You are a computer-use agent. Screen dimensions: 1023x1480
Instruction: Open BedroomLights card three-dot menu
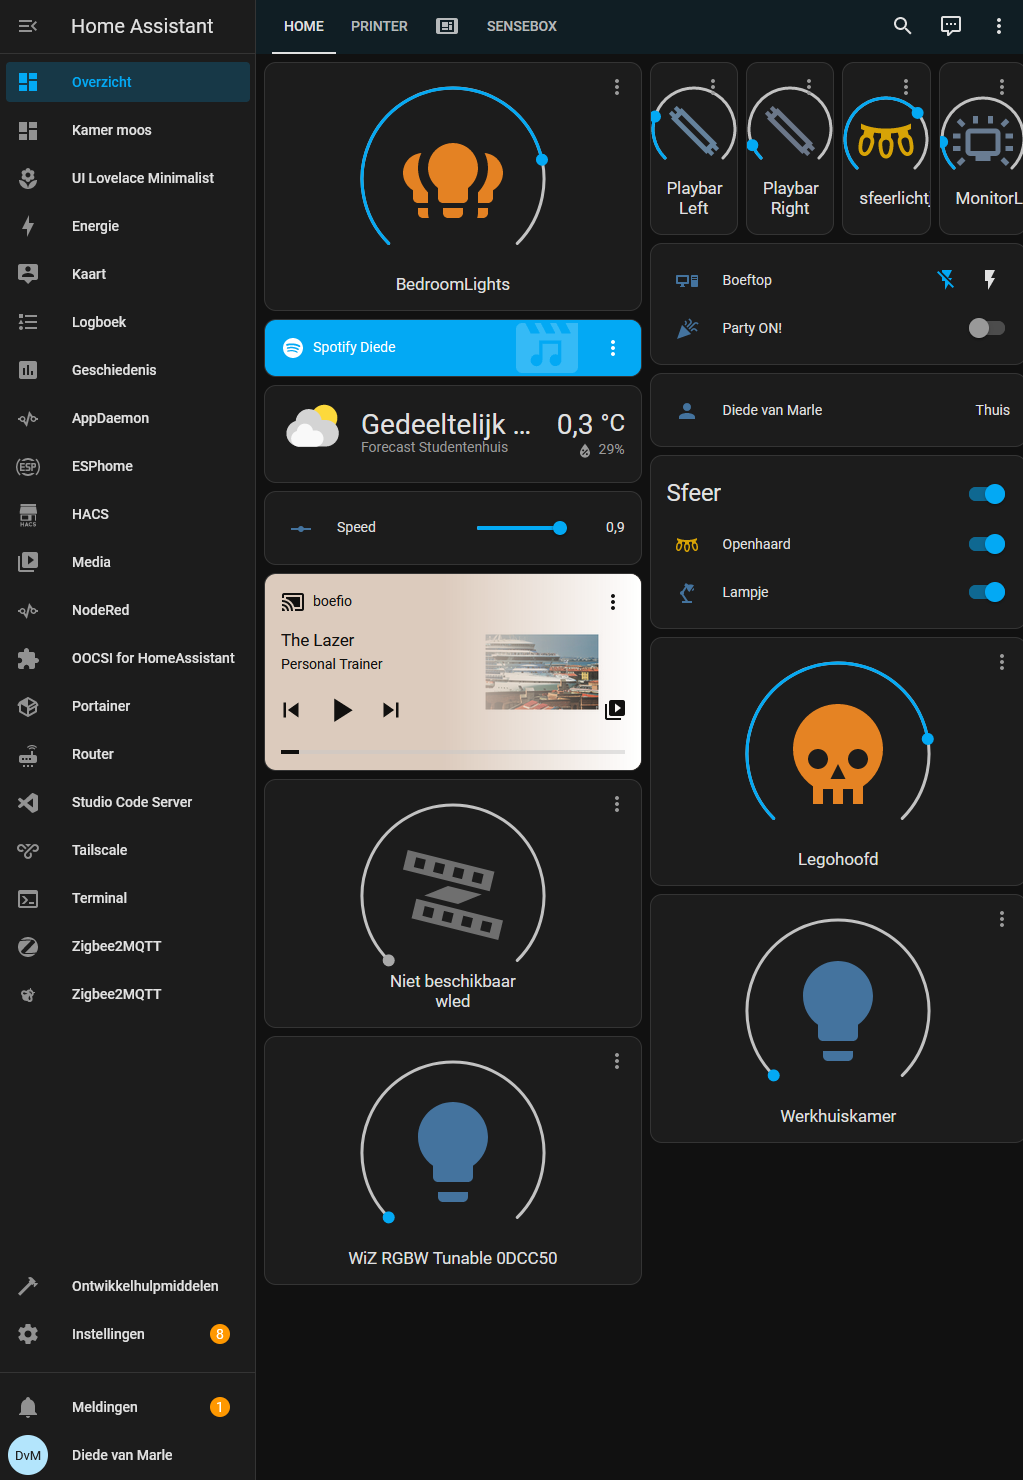(x=617, y=87)
